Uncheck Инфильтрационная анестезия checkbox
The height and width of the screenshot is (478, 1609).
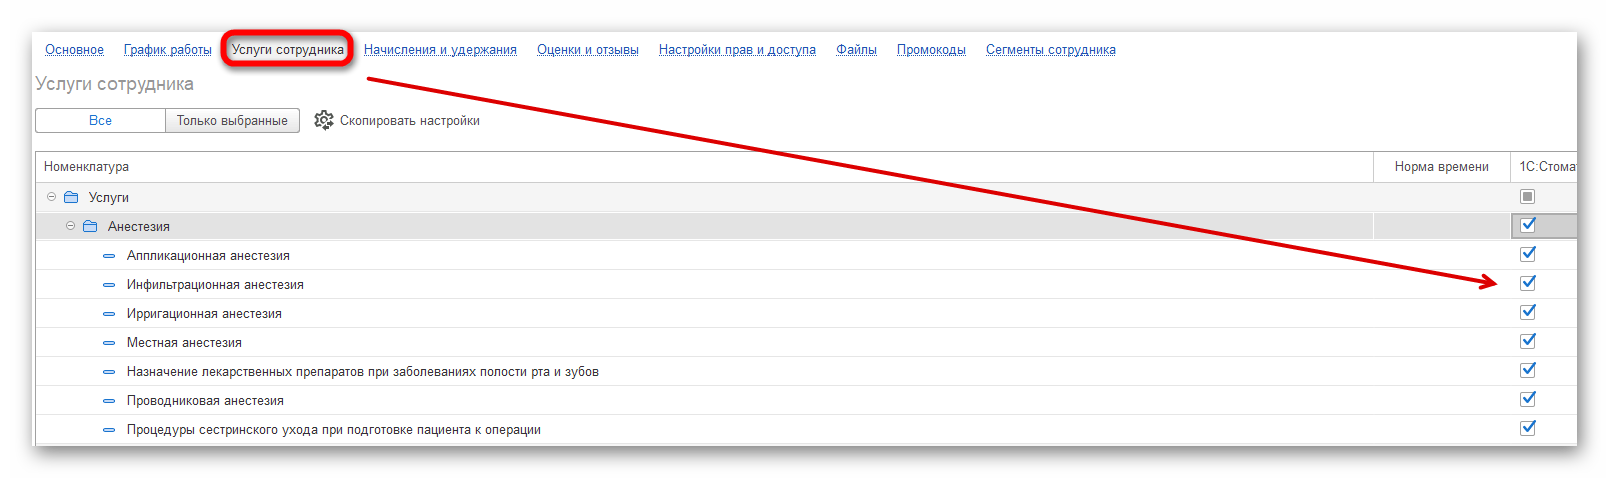(1527, 283)
